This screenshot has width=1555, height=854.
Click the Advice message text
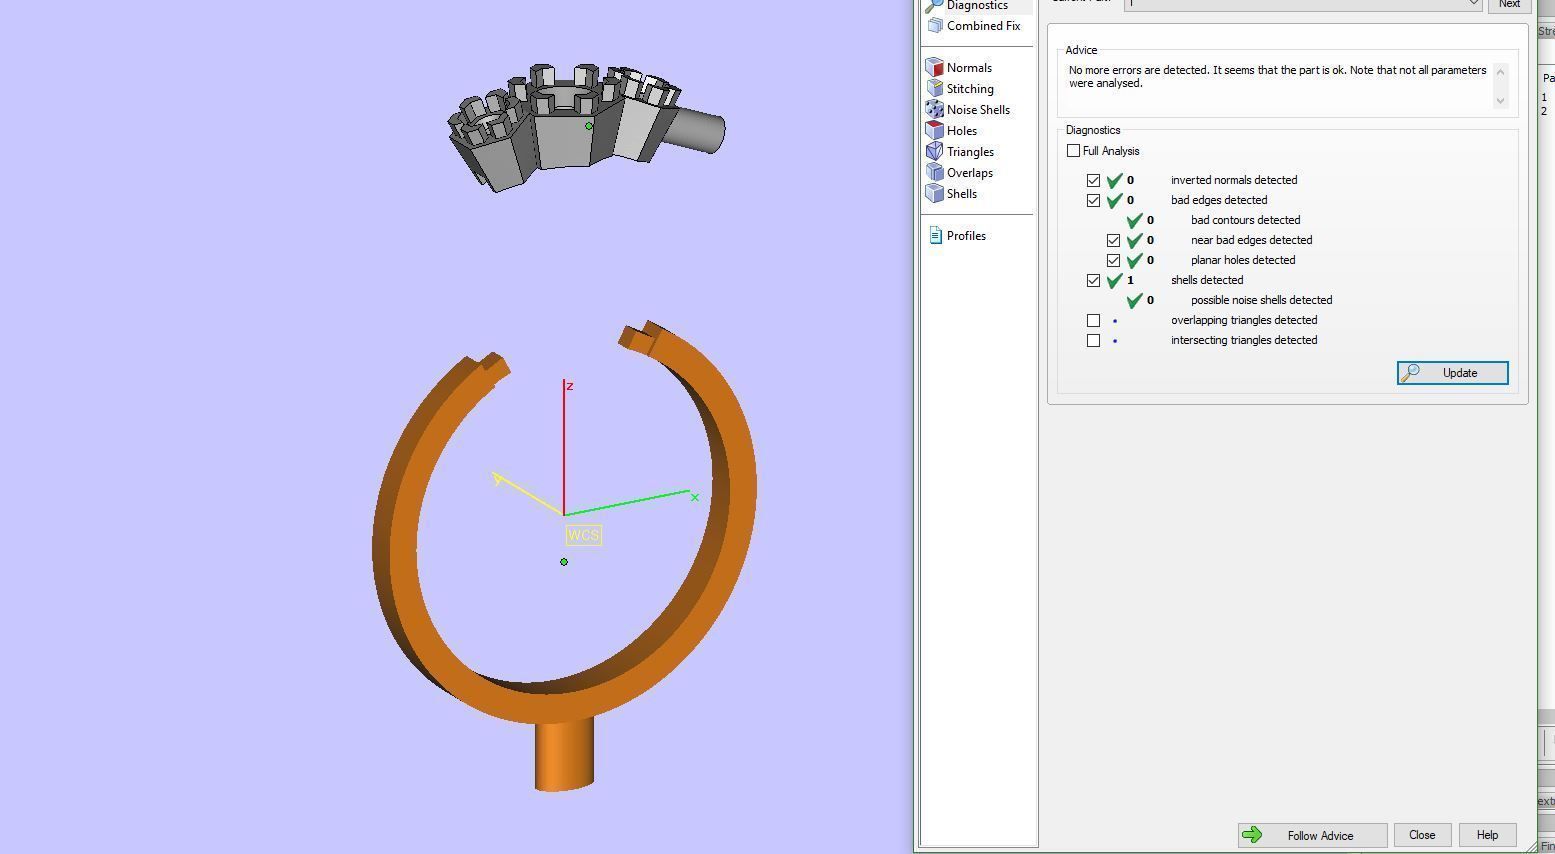pos(1277,77)
